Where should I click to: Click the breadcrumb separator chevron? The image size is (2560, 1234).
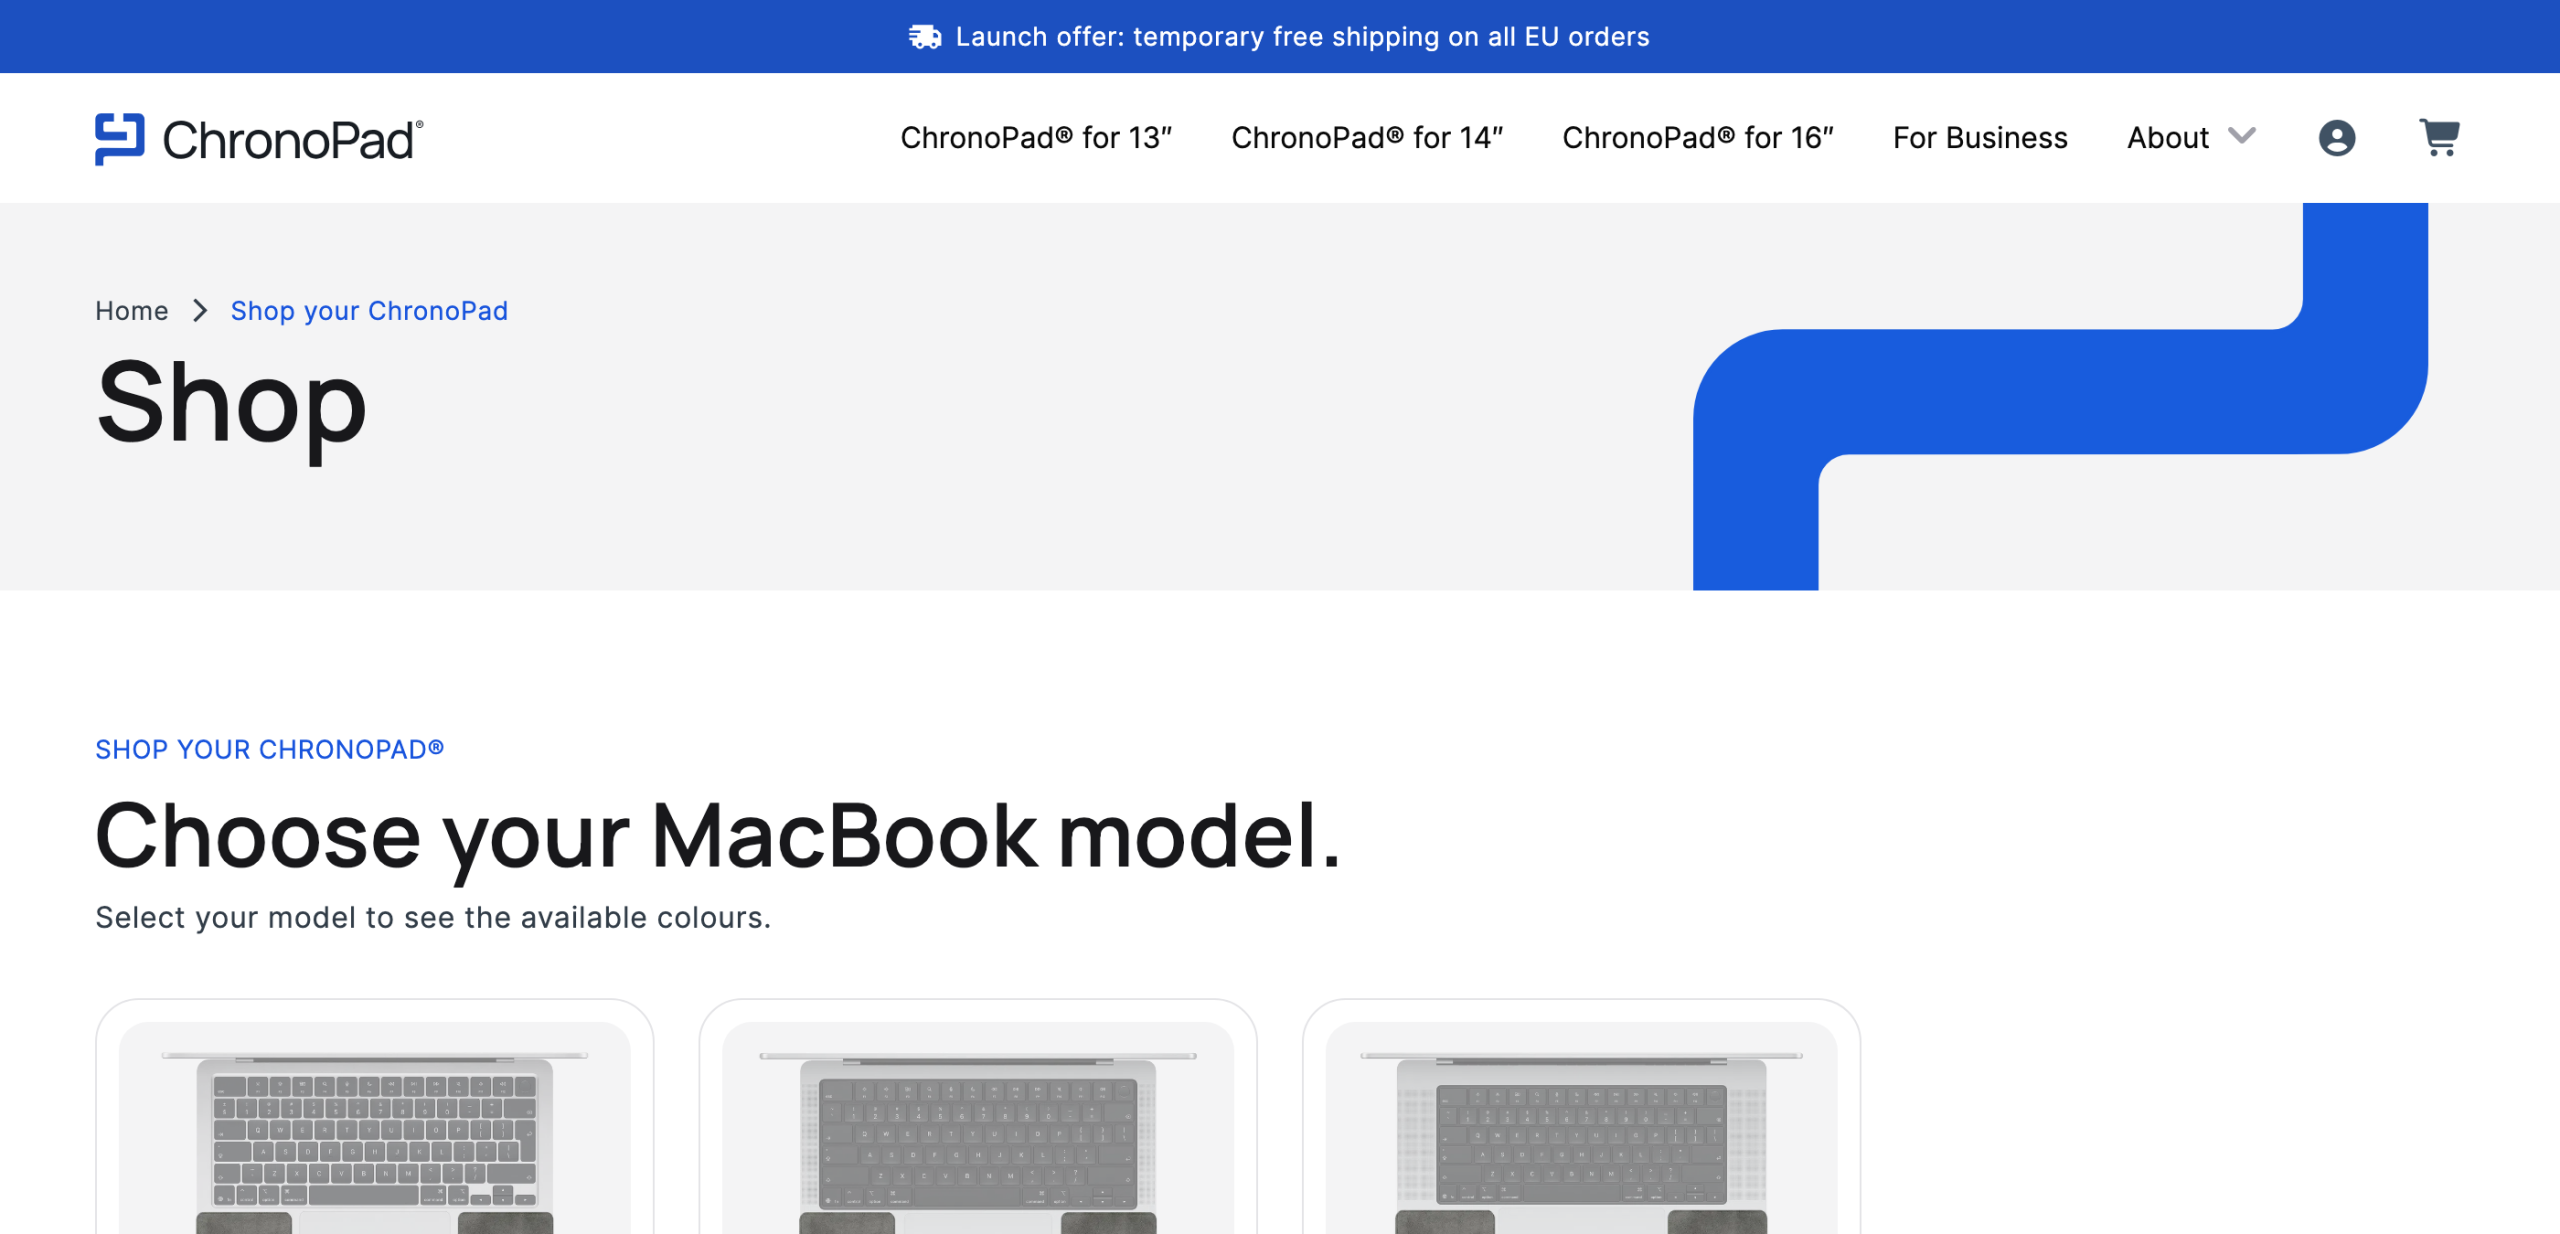200,311
